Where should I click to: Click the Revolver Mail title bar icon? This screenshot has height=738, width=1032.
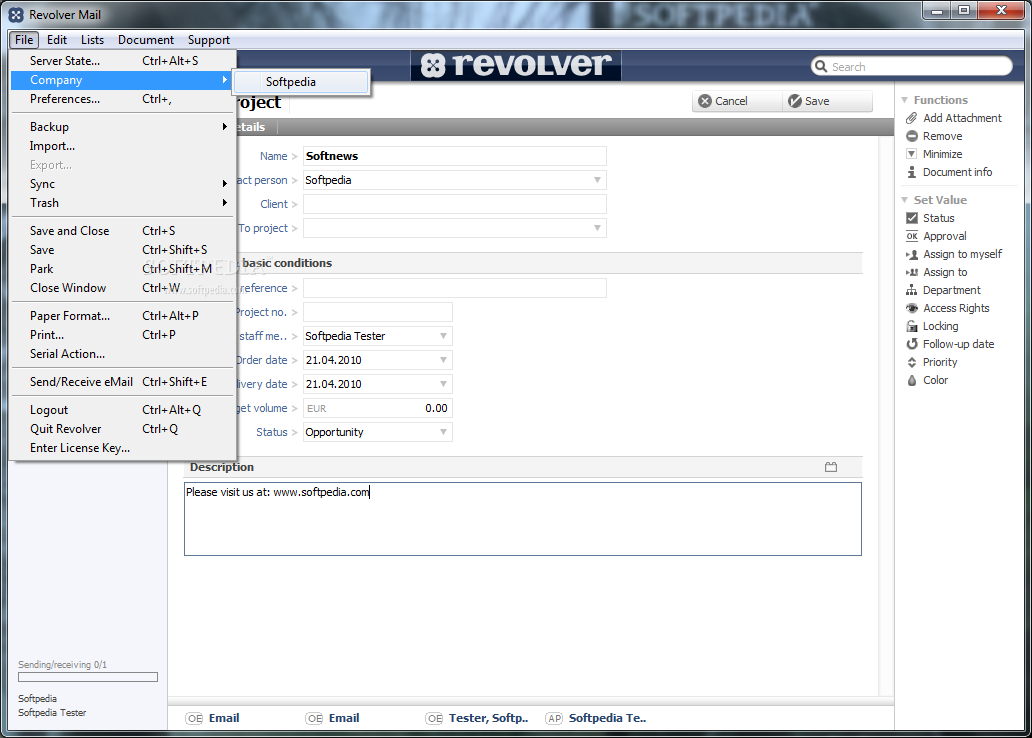pyautogui.click(x=16, y=14)
